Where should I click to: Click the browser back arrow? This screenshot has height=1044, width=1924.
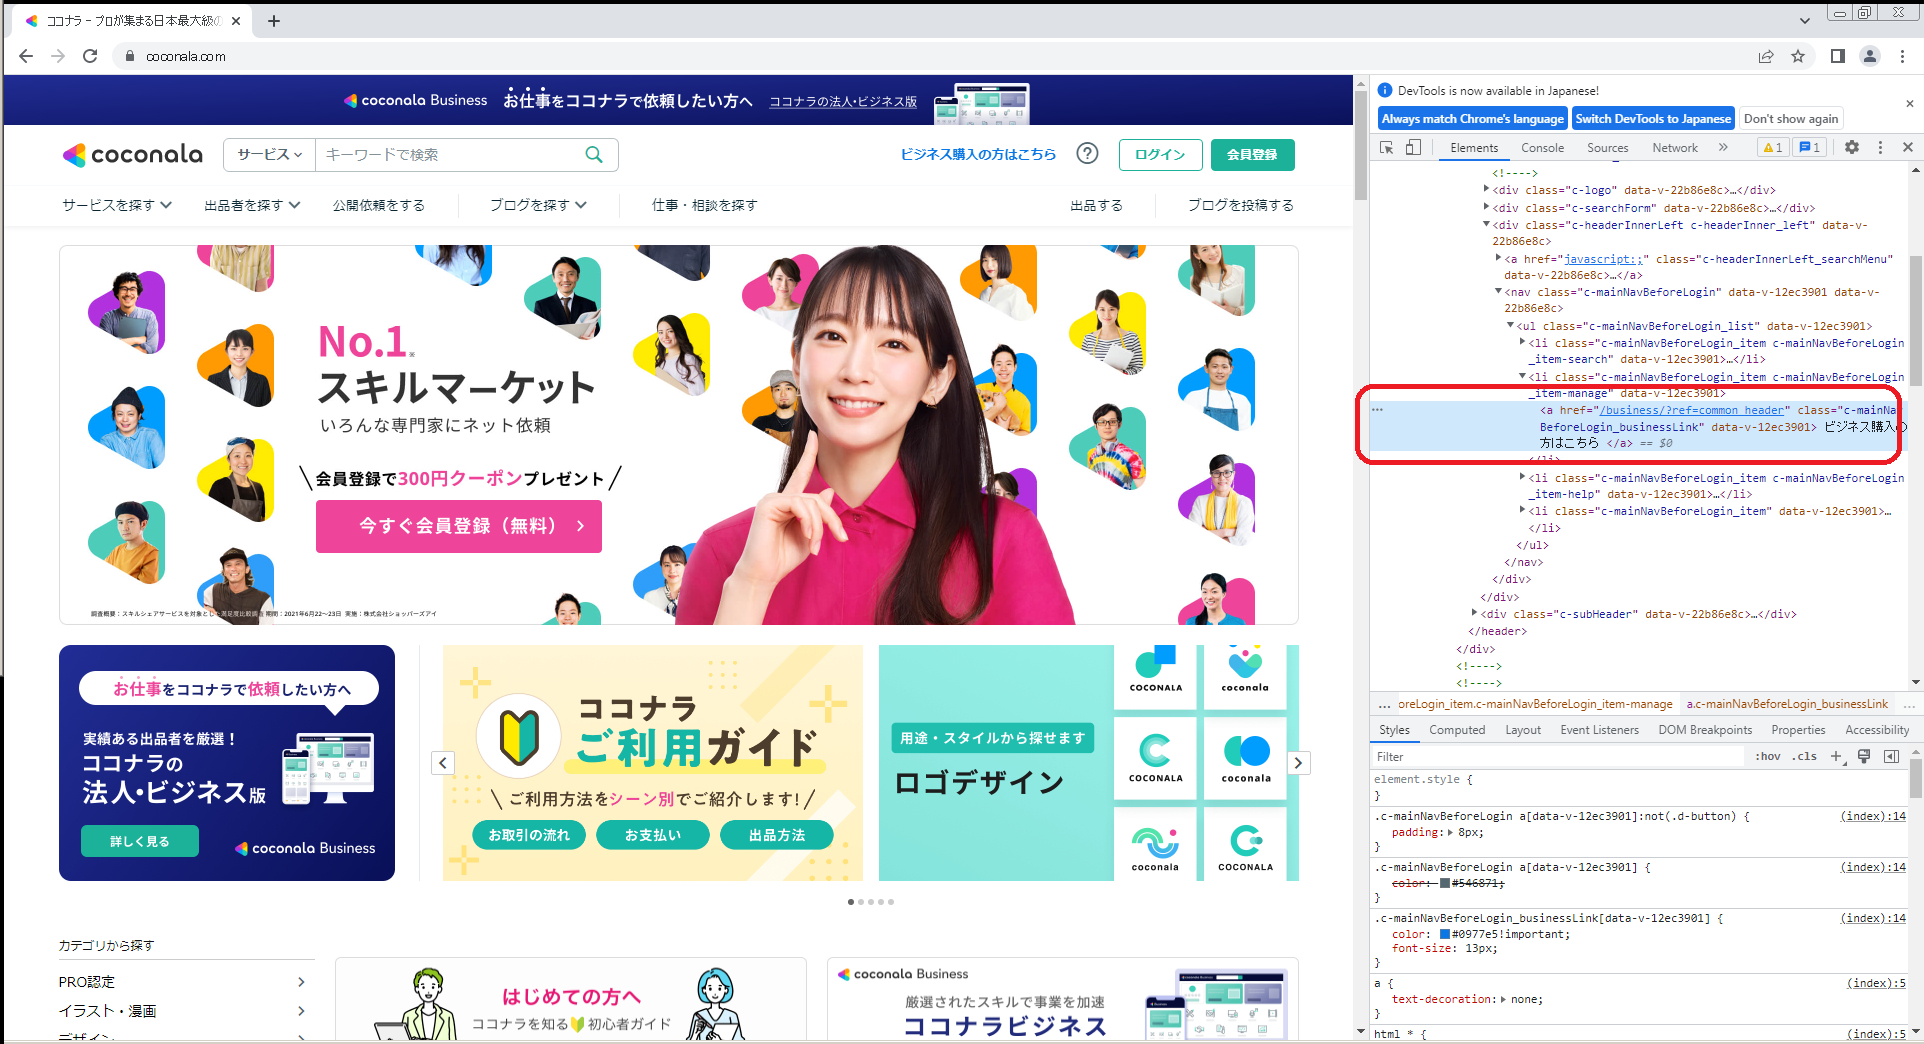tap(26, 56)
